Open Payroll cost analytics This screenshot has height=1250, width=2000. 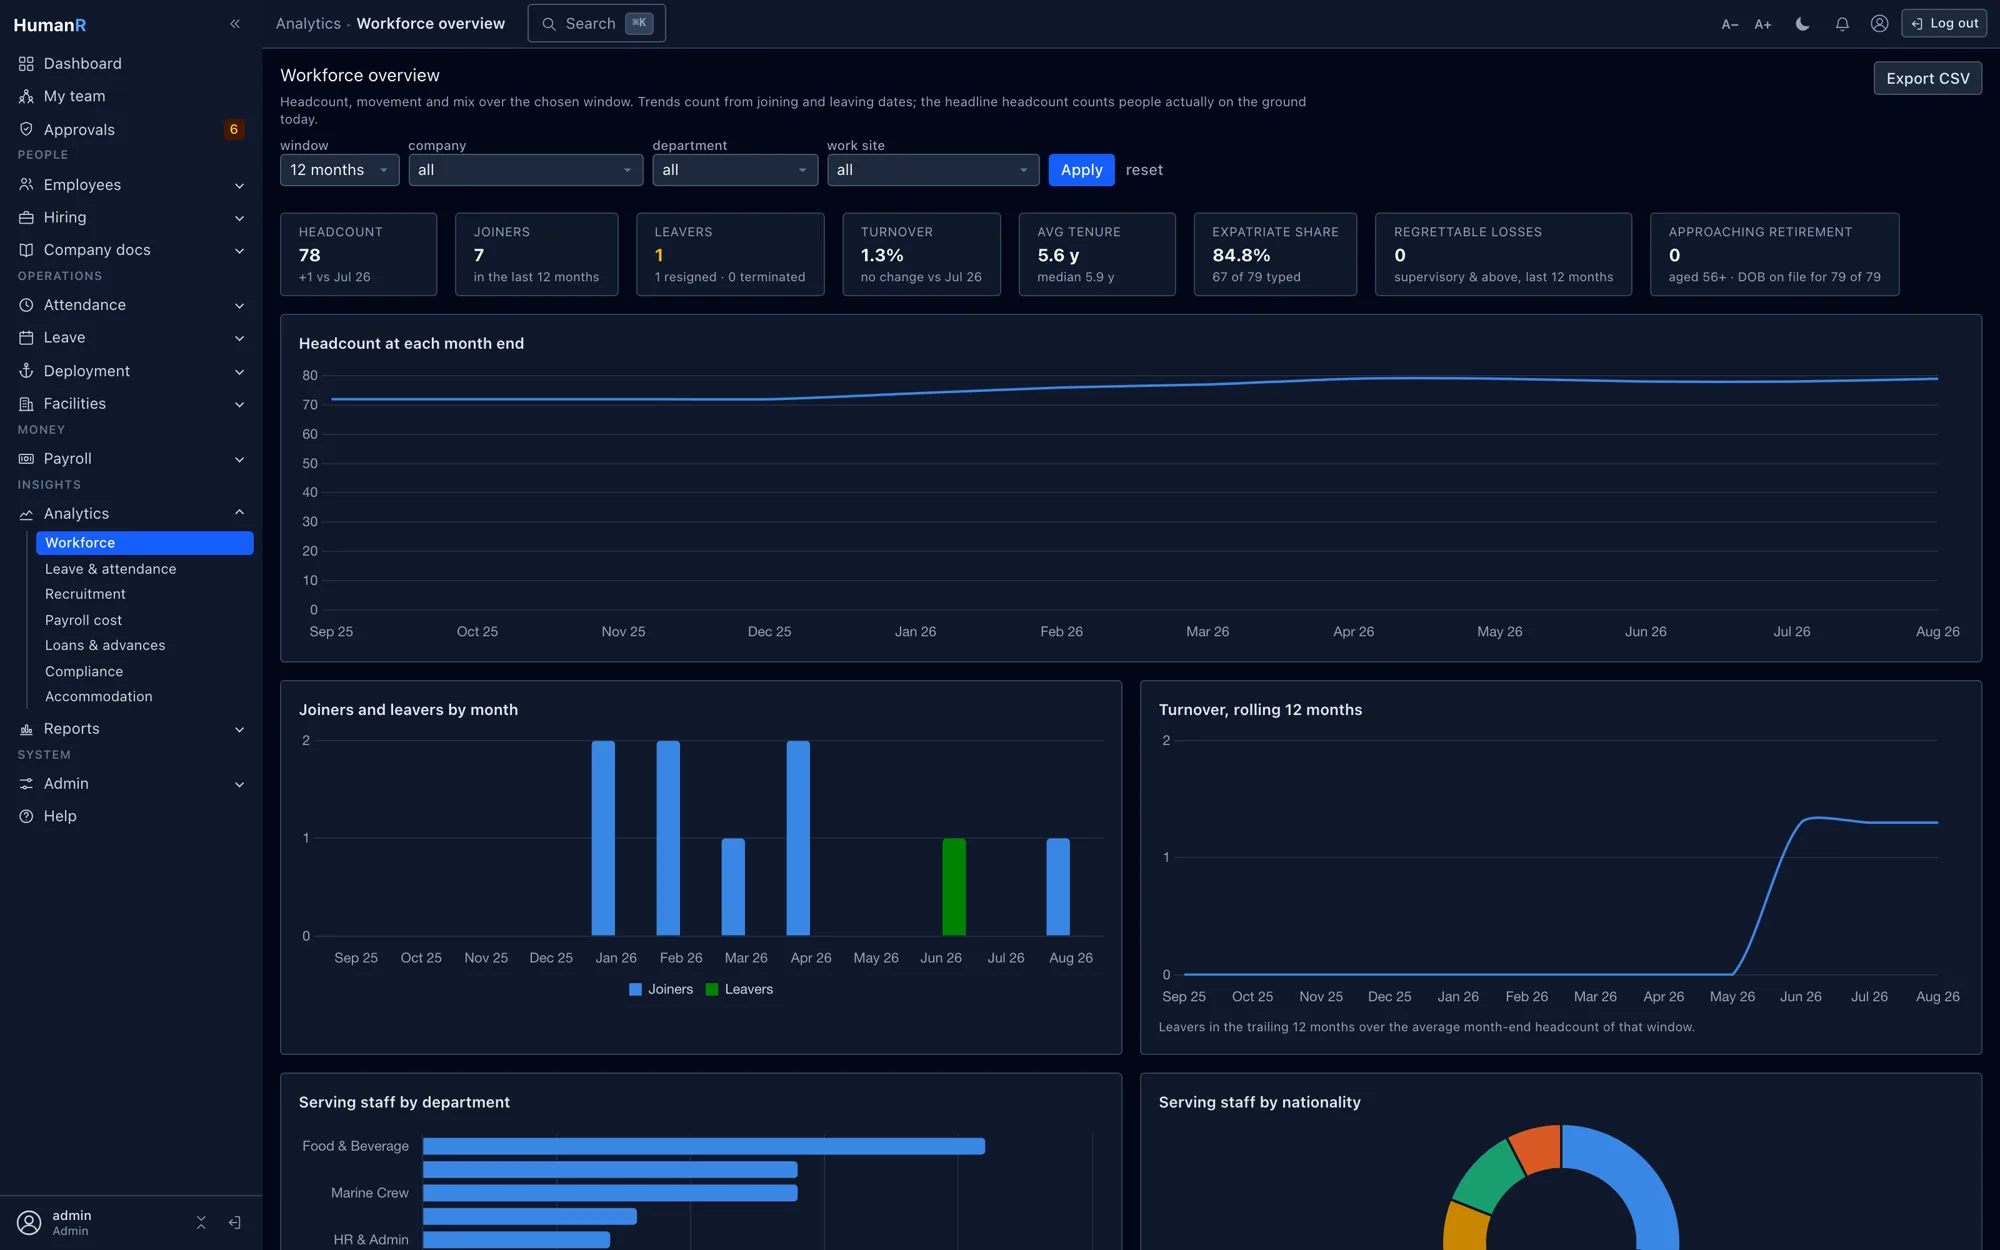pyautogui.click(x=83, y=620)
